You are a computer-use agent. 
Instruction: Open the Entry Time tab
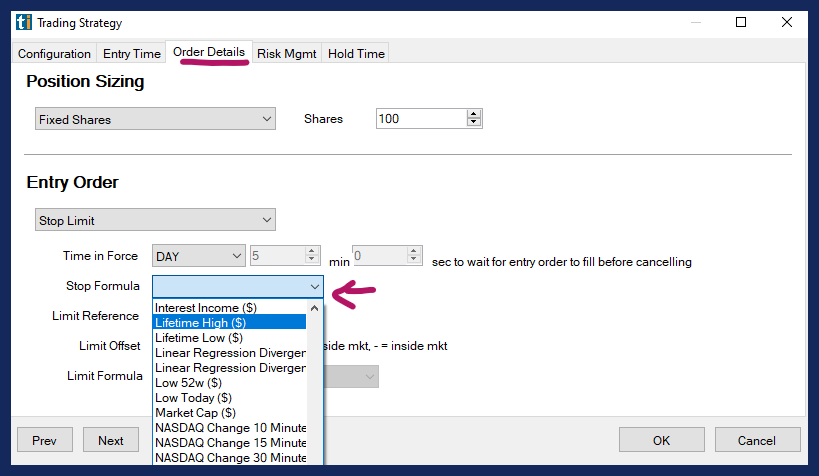(x=131, y=54)
